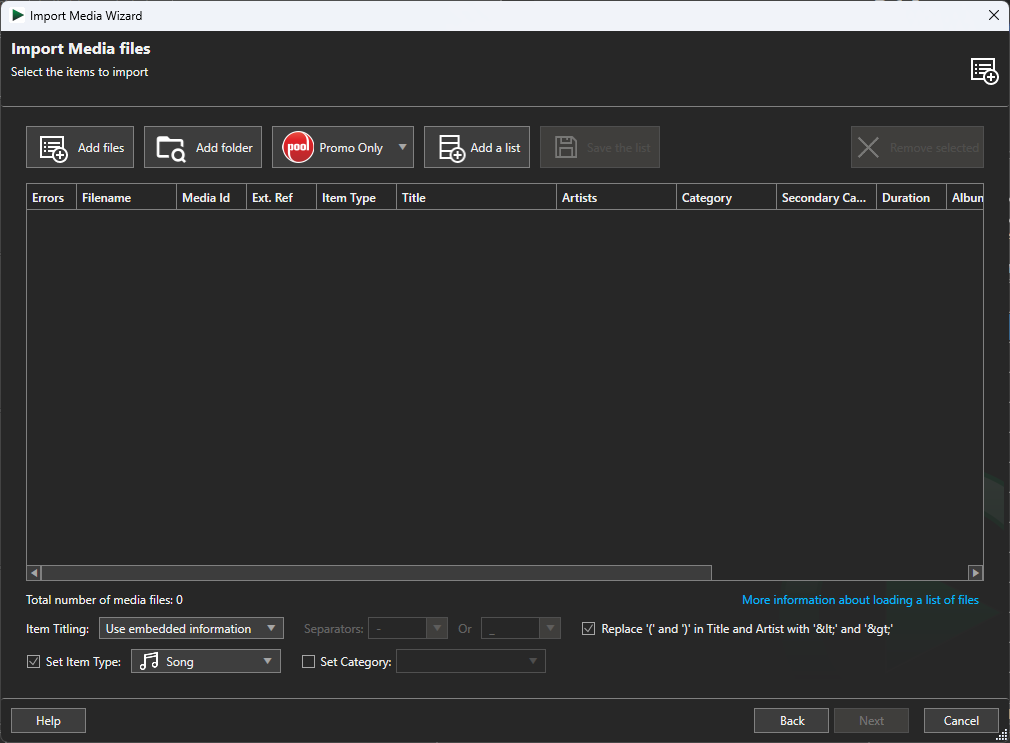1010x743 pixels.
Task: Click the Add folder icon button
Action: pos(171,148)
